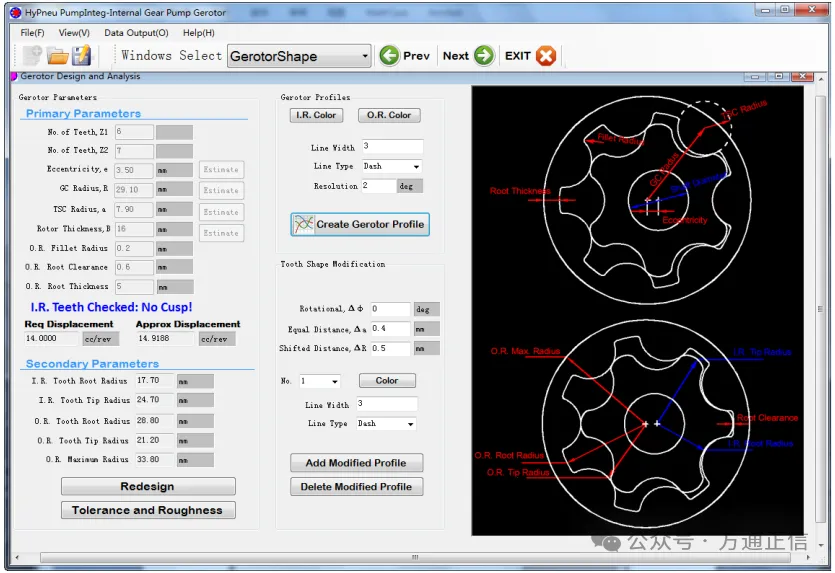This screenshot has width=835, height=573.
Task: Click the O.R. Fillet Radius field
Action: point(134,249)
